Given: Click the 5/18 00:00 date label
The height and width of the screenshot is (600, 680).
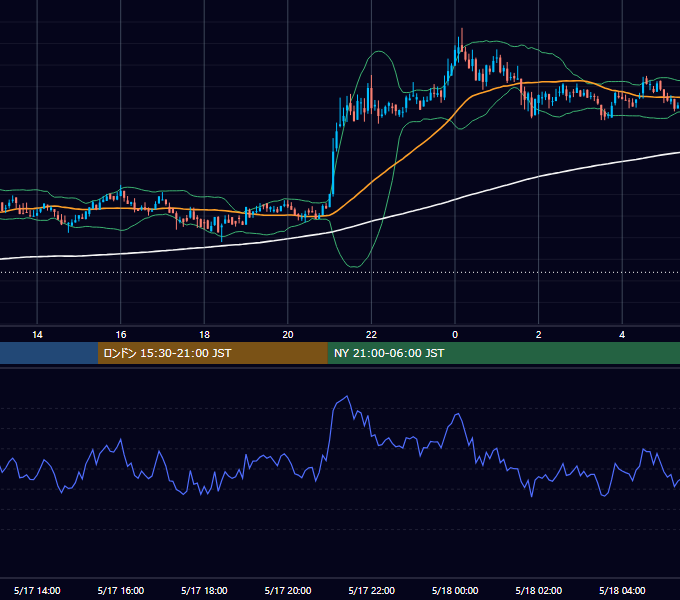Looking at the screenshot, I should point(455,590).
